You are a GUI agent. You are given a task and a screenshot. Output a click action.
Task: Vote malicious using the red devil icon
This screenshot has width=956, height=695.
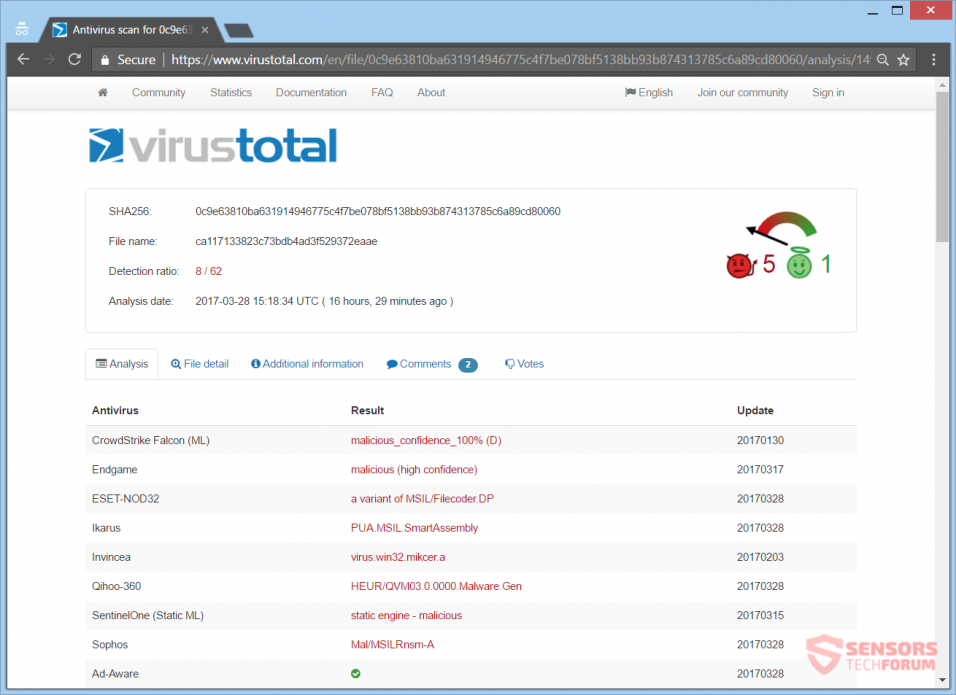(740, 263)
